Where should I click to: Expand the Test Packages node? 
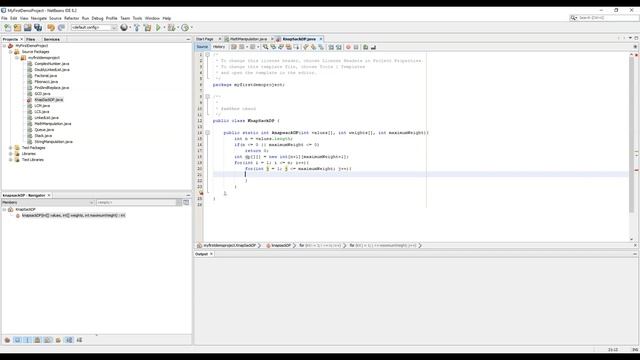(11, 148)
